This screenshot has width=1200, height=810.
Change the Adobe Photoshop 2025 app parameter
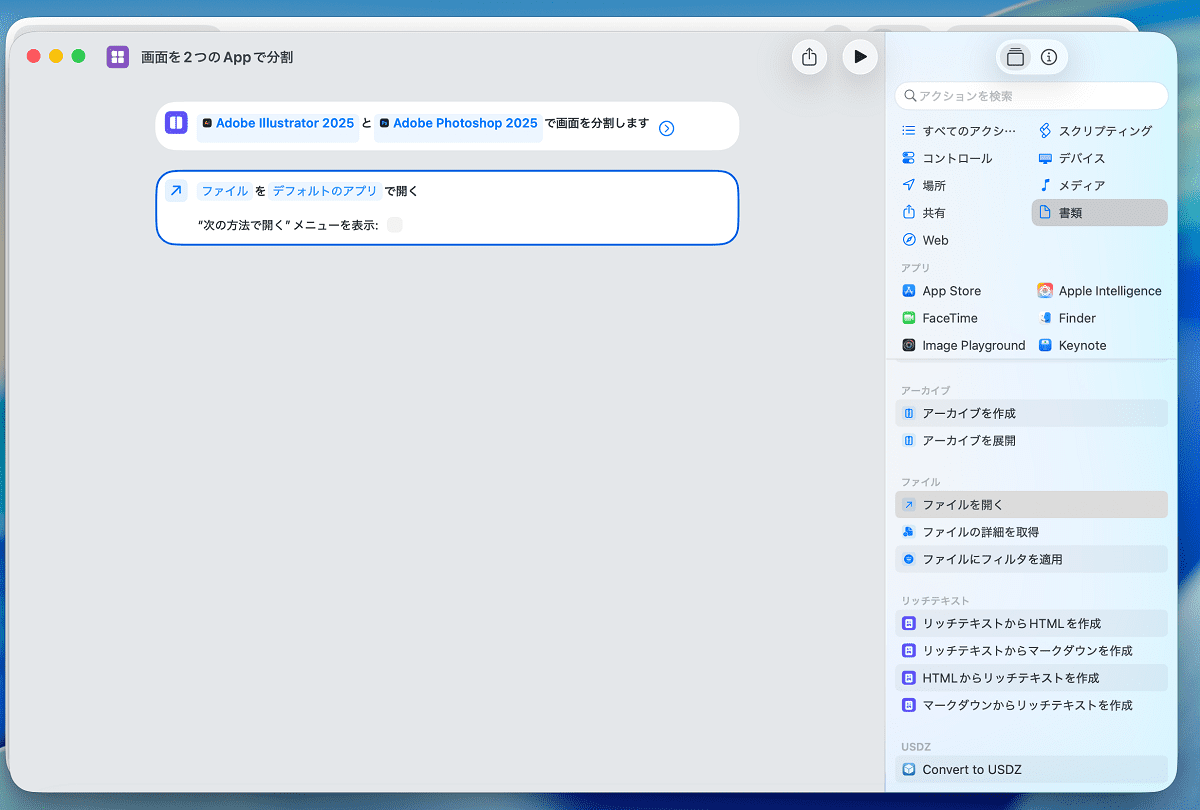click(458, 124)
